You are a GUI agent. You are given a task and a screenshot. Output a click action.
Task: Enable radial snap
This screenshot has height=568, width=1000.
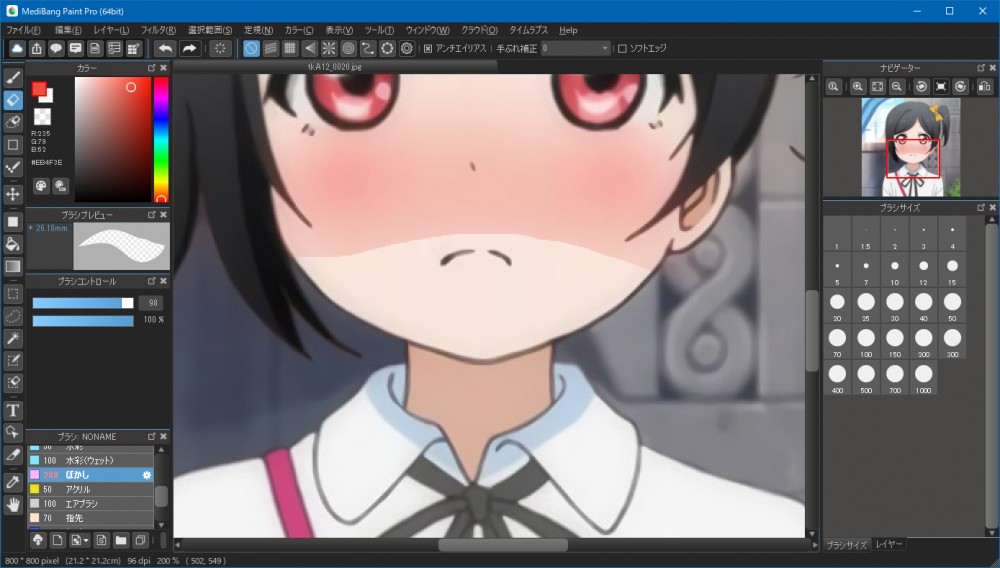coord(329,48)
